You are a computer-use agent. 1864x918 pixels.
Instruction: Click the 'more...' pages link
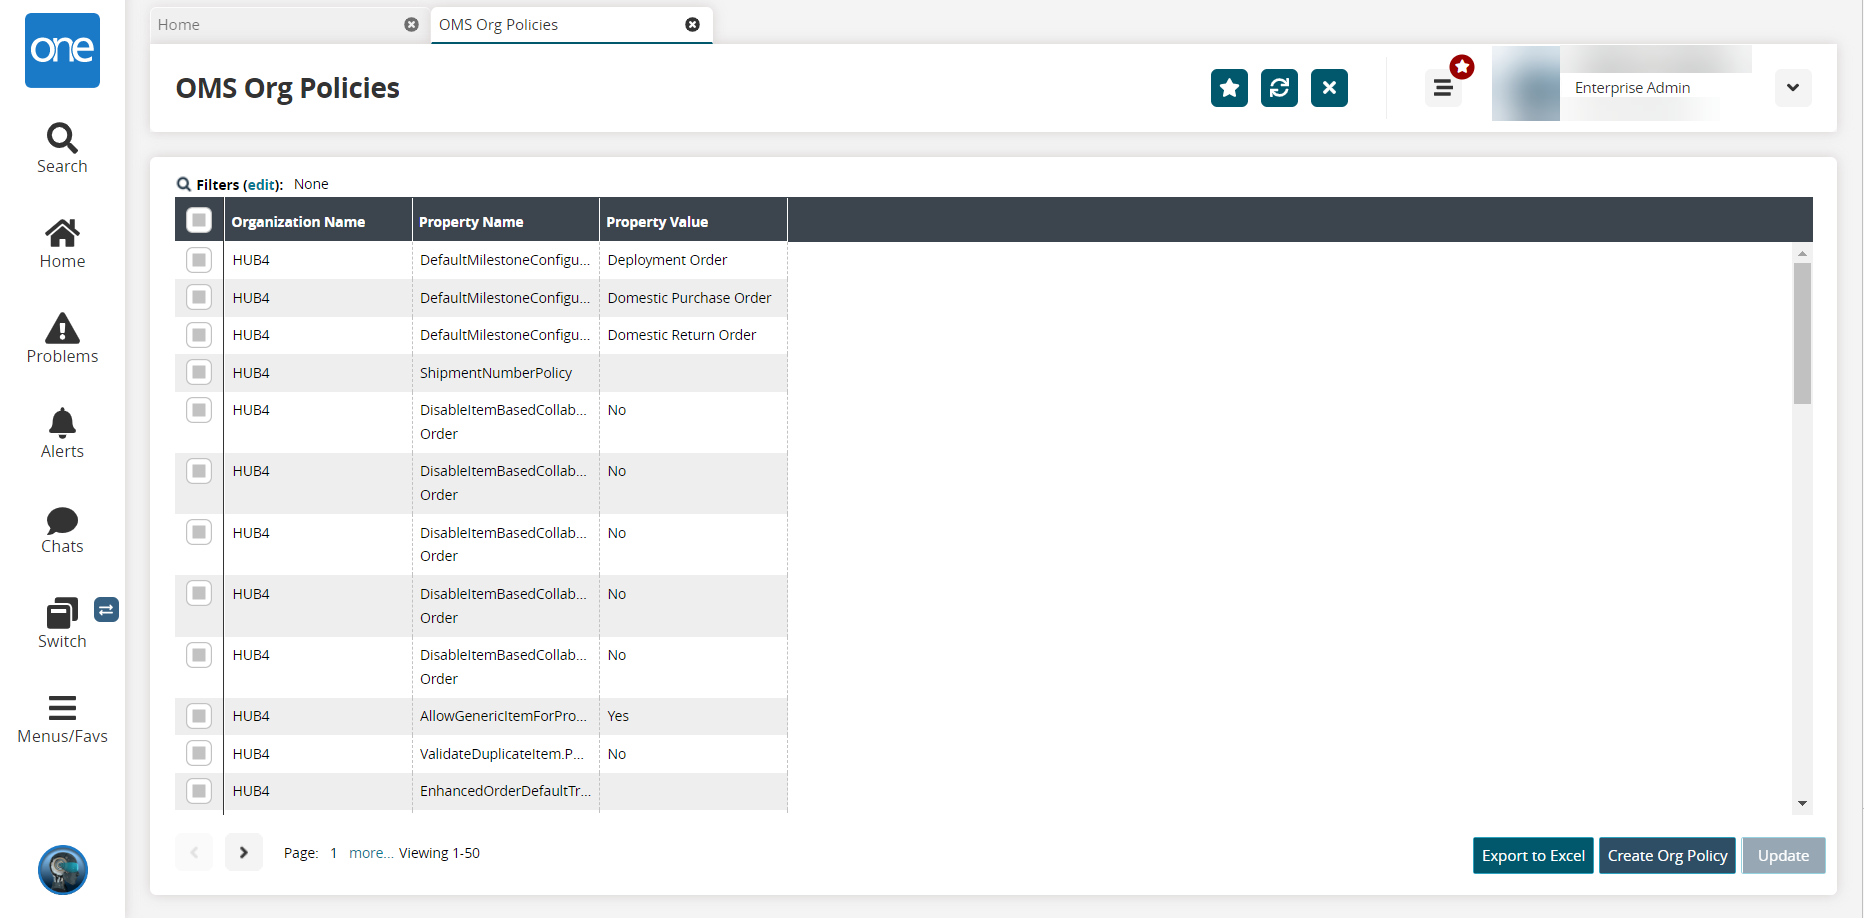pos(370,853)
